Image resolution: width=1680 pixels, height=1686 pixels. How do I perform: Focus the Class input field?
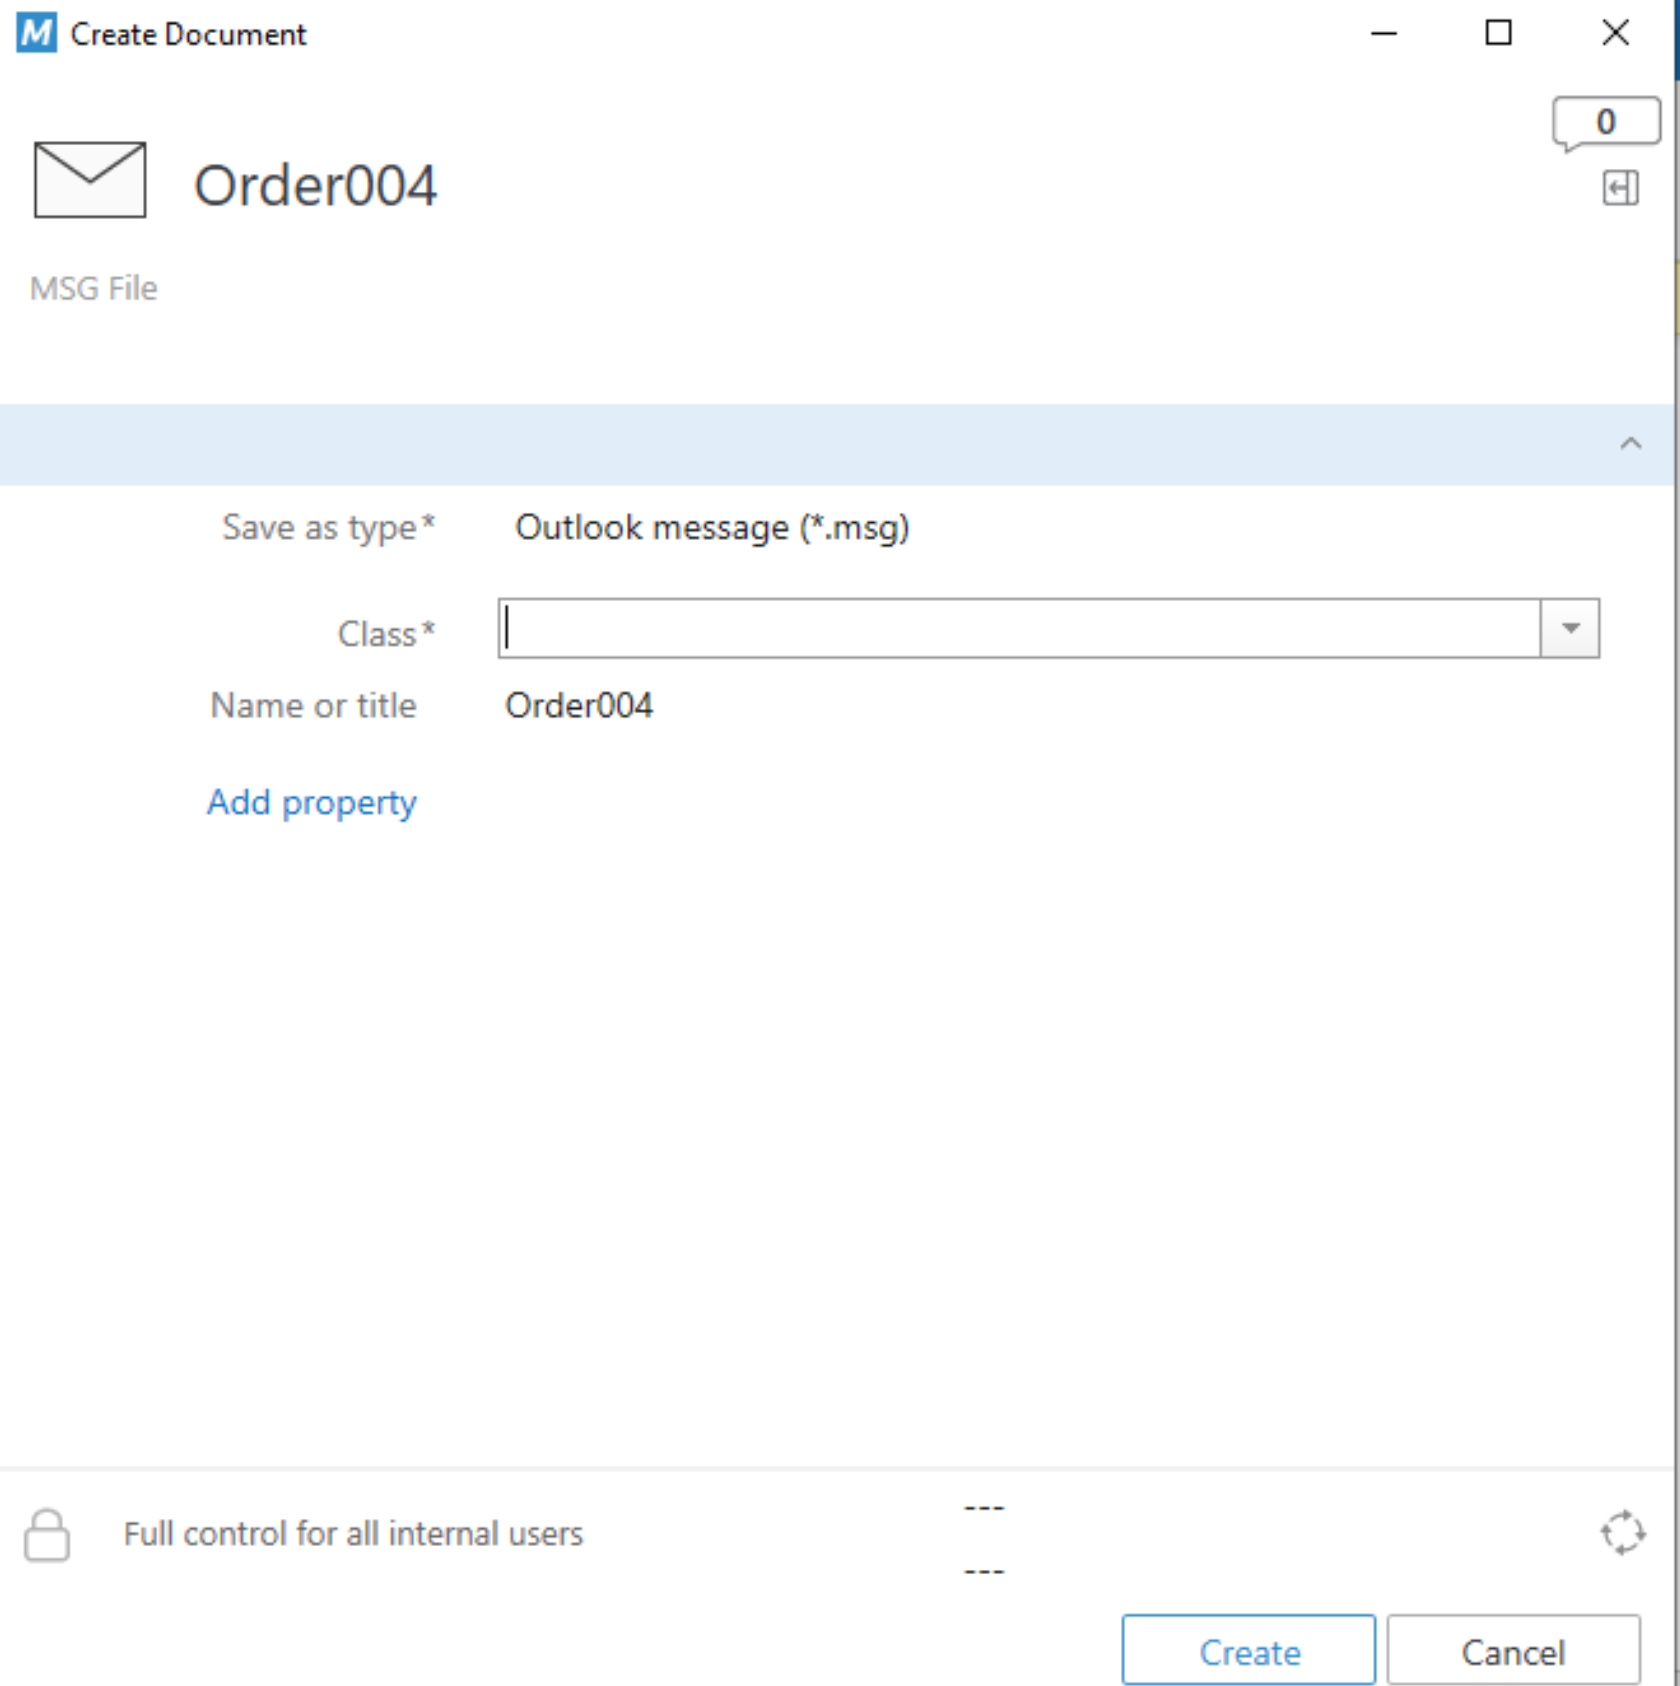pos(1019,628)
